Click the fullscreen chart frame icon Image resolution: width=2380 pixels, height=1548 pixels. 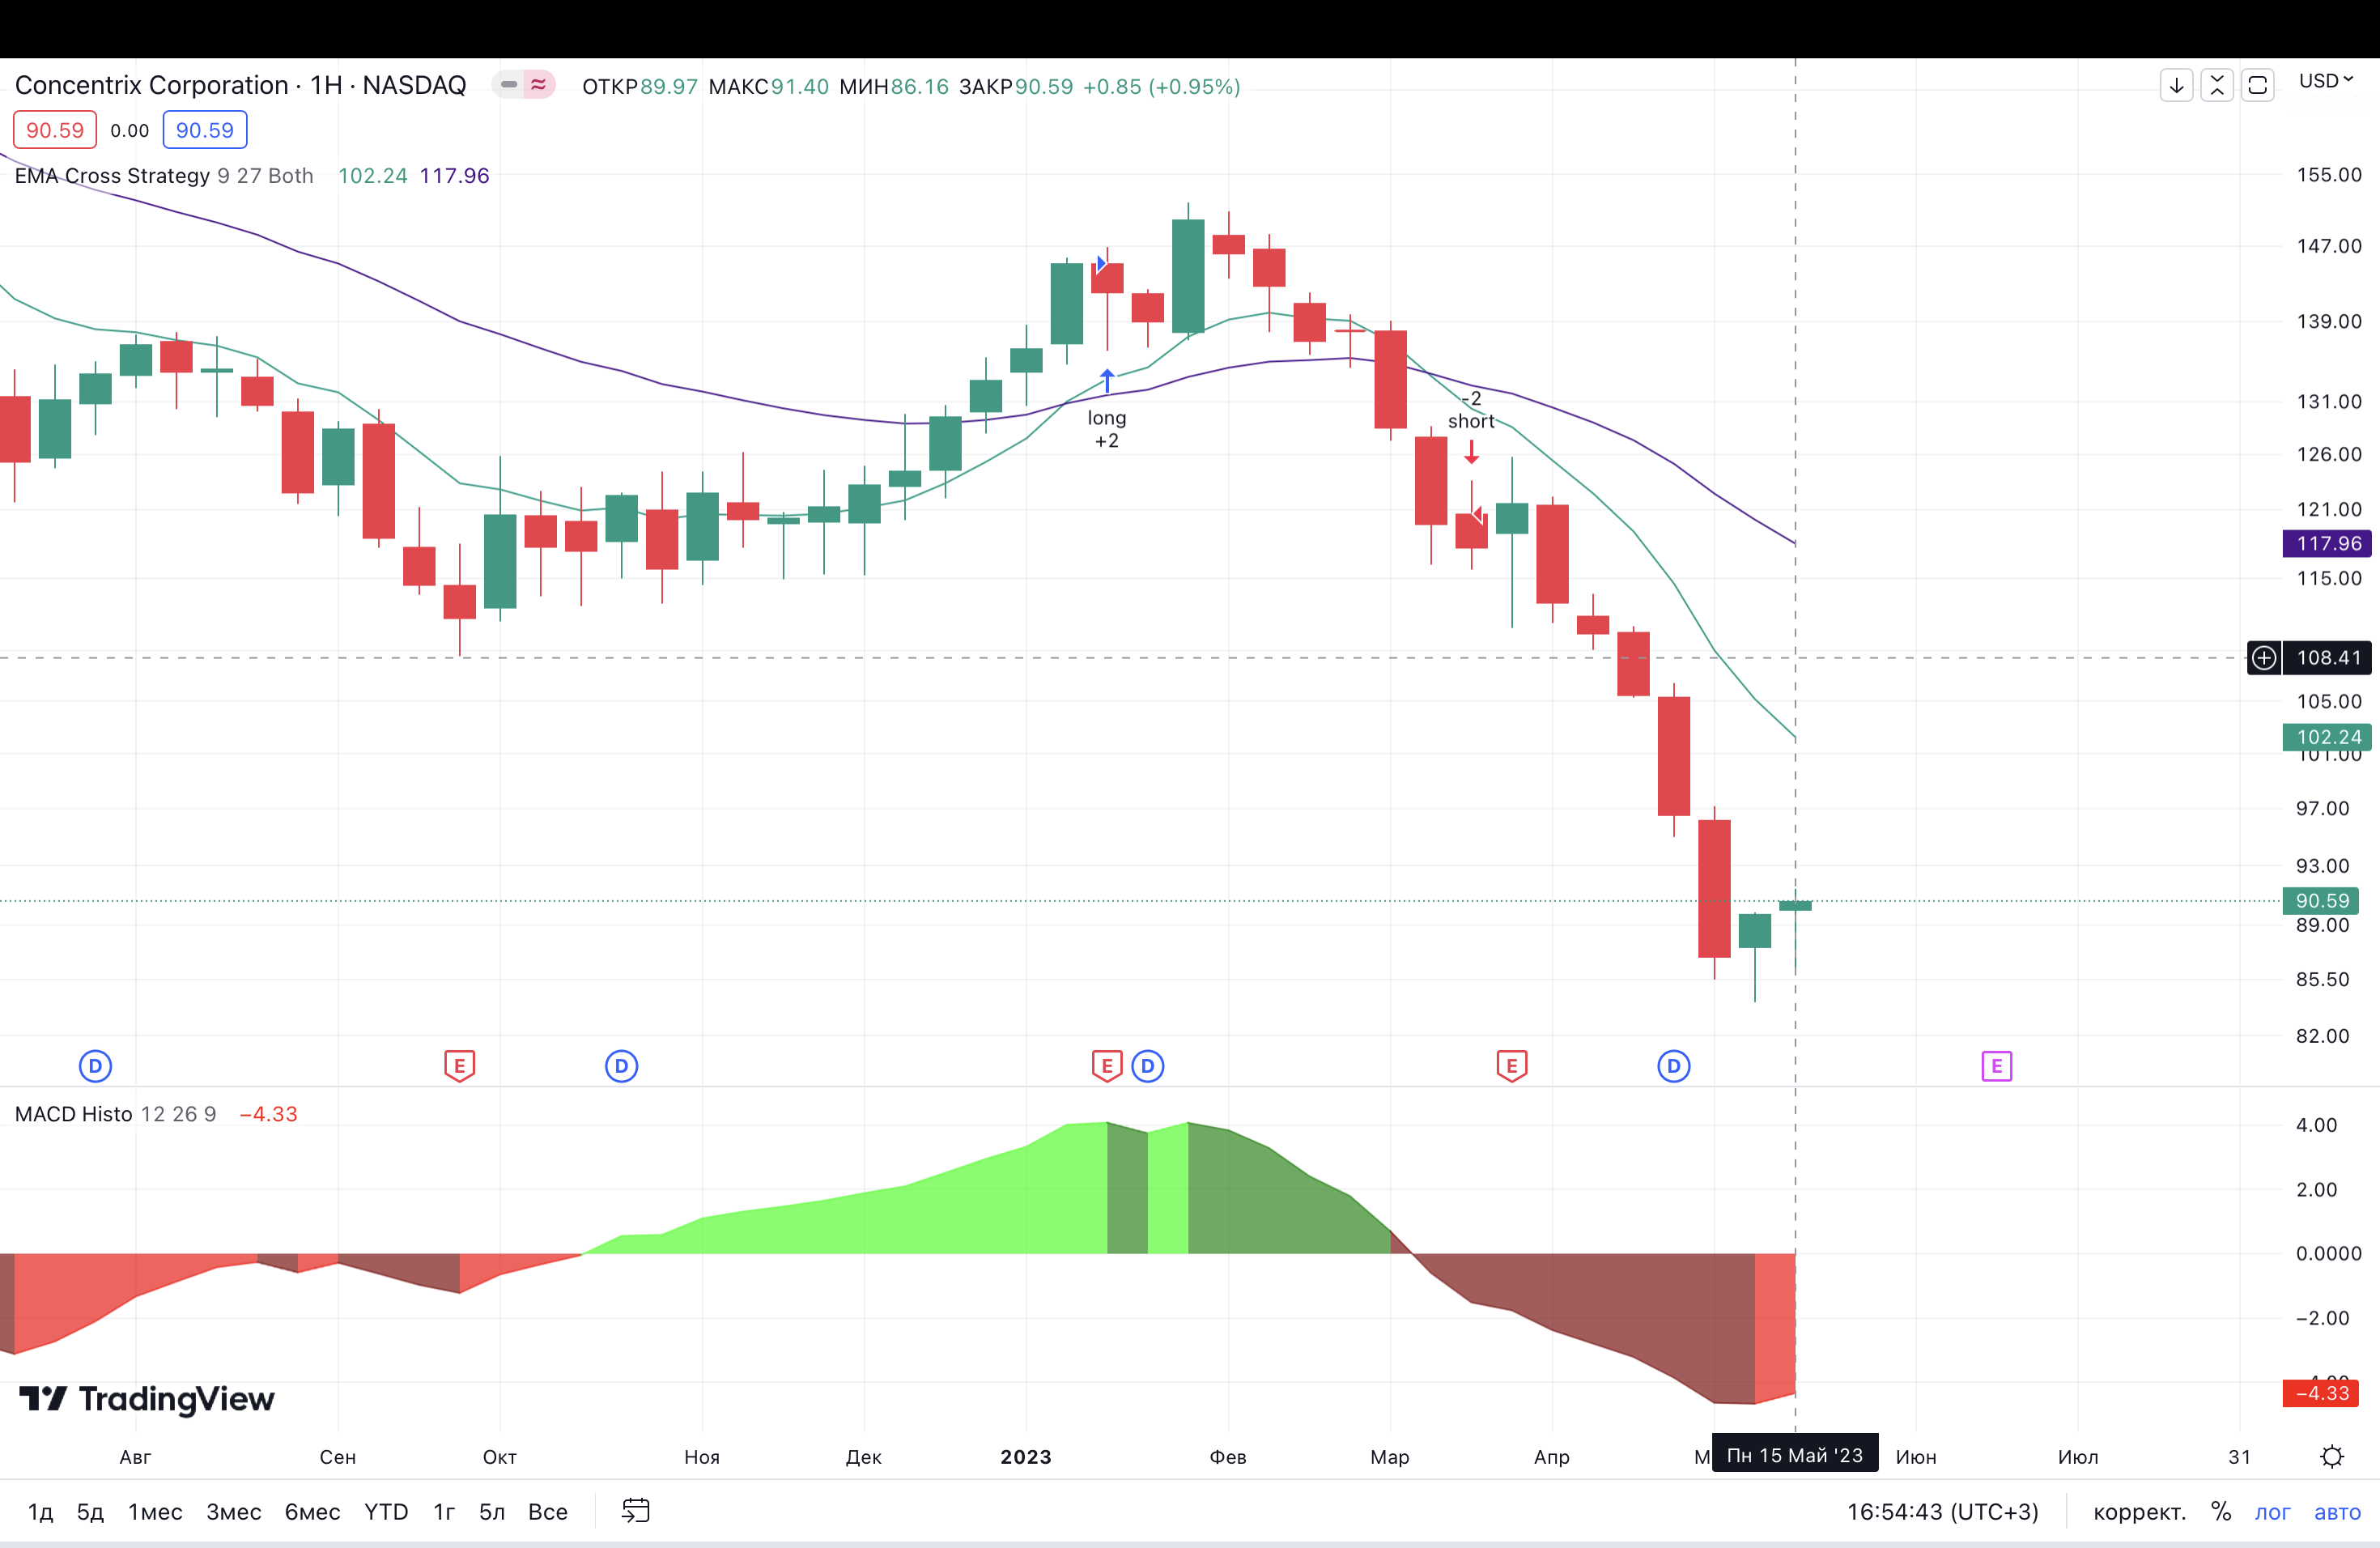pyautogui.click(x=2258, y=85)
